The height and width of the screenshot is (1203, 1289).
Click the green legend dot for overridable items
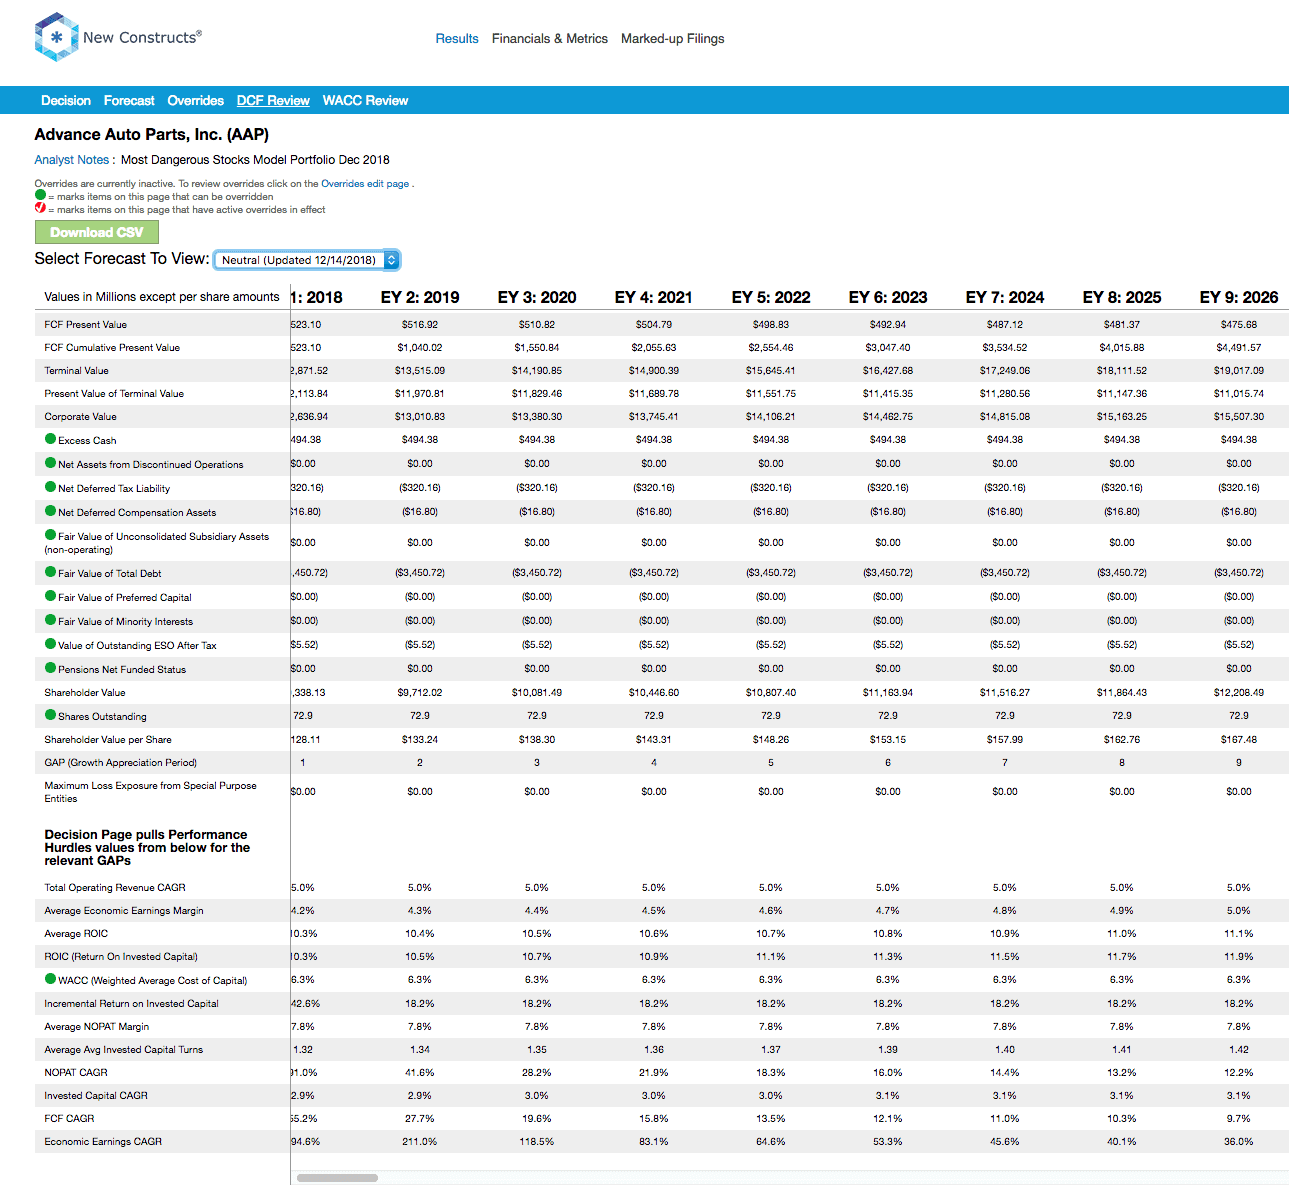pyautogui.click(x=40, y=196)
